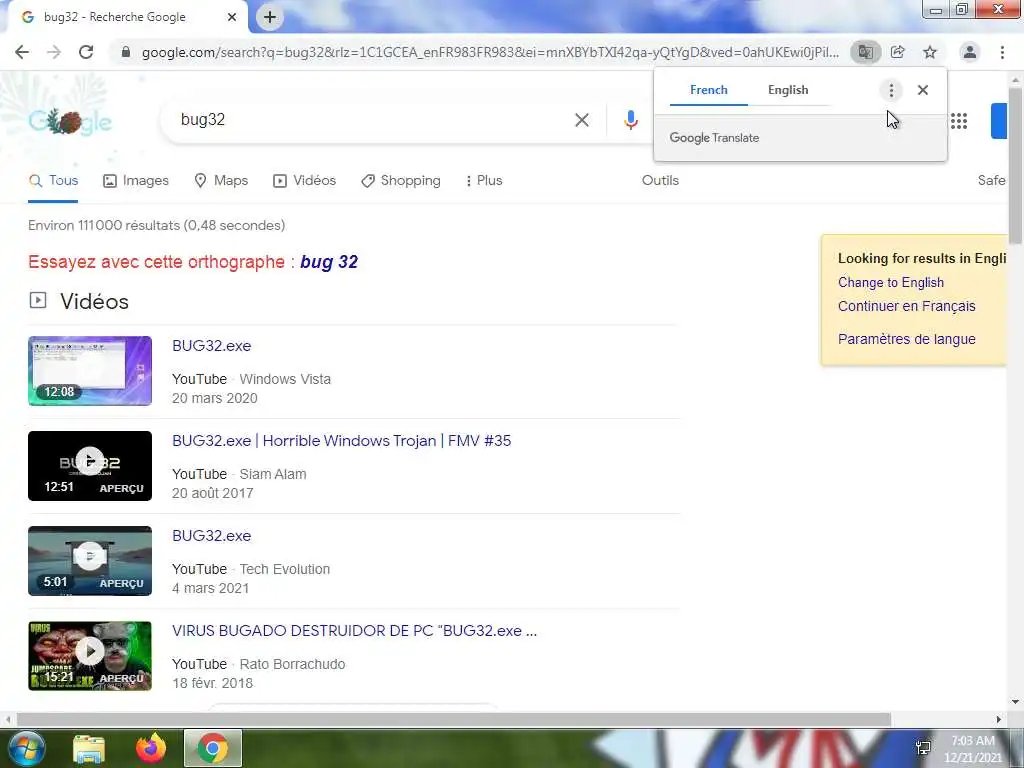Click the suggested spelling bug 32

pos(329,262)
